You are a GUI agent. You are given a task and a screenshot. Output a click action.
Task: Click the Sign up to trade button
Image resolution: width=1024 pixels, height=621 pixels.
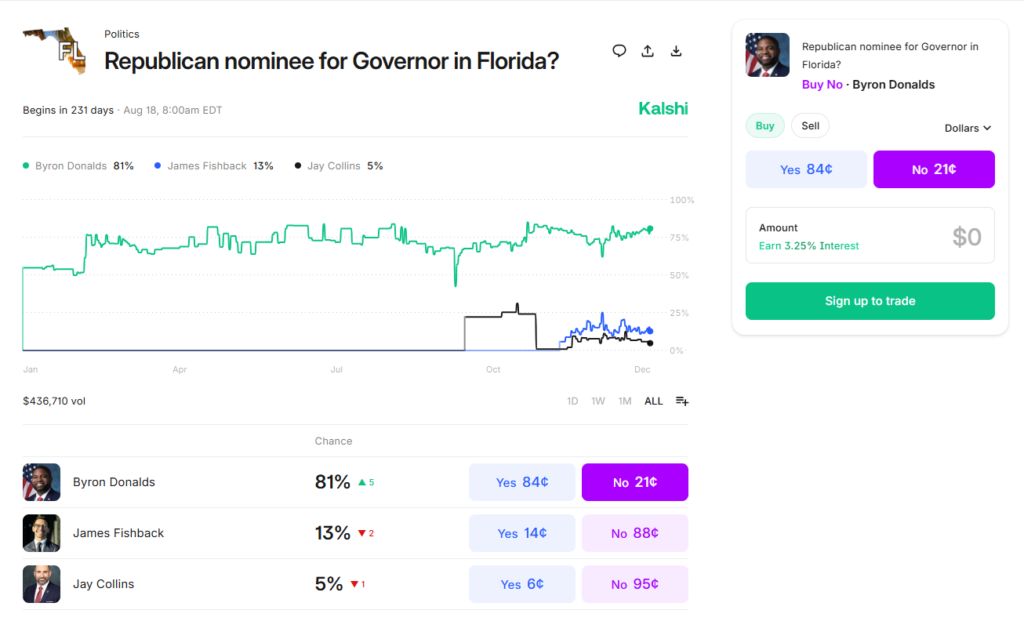click(869, 300)
